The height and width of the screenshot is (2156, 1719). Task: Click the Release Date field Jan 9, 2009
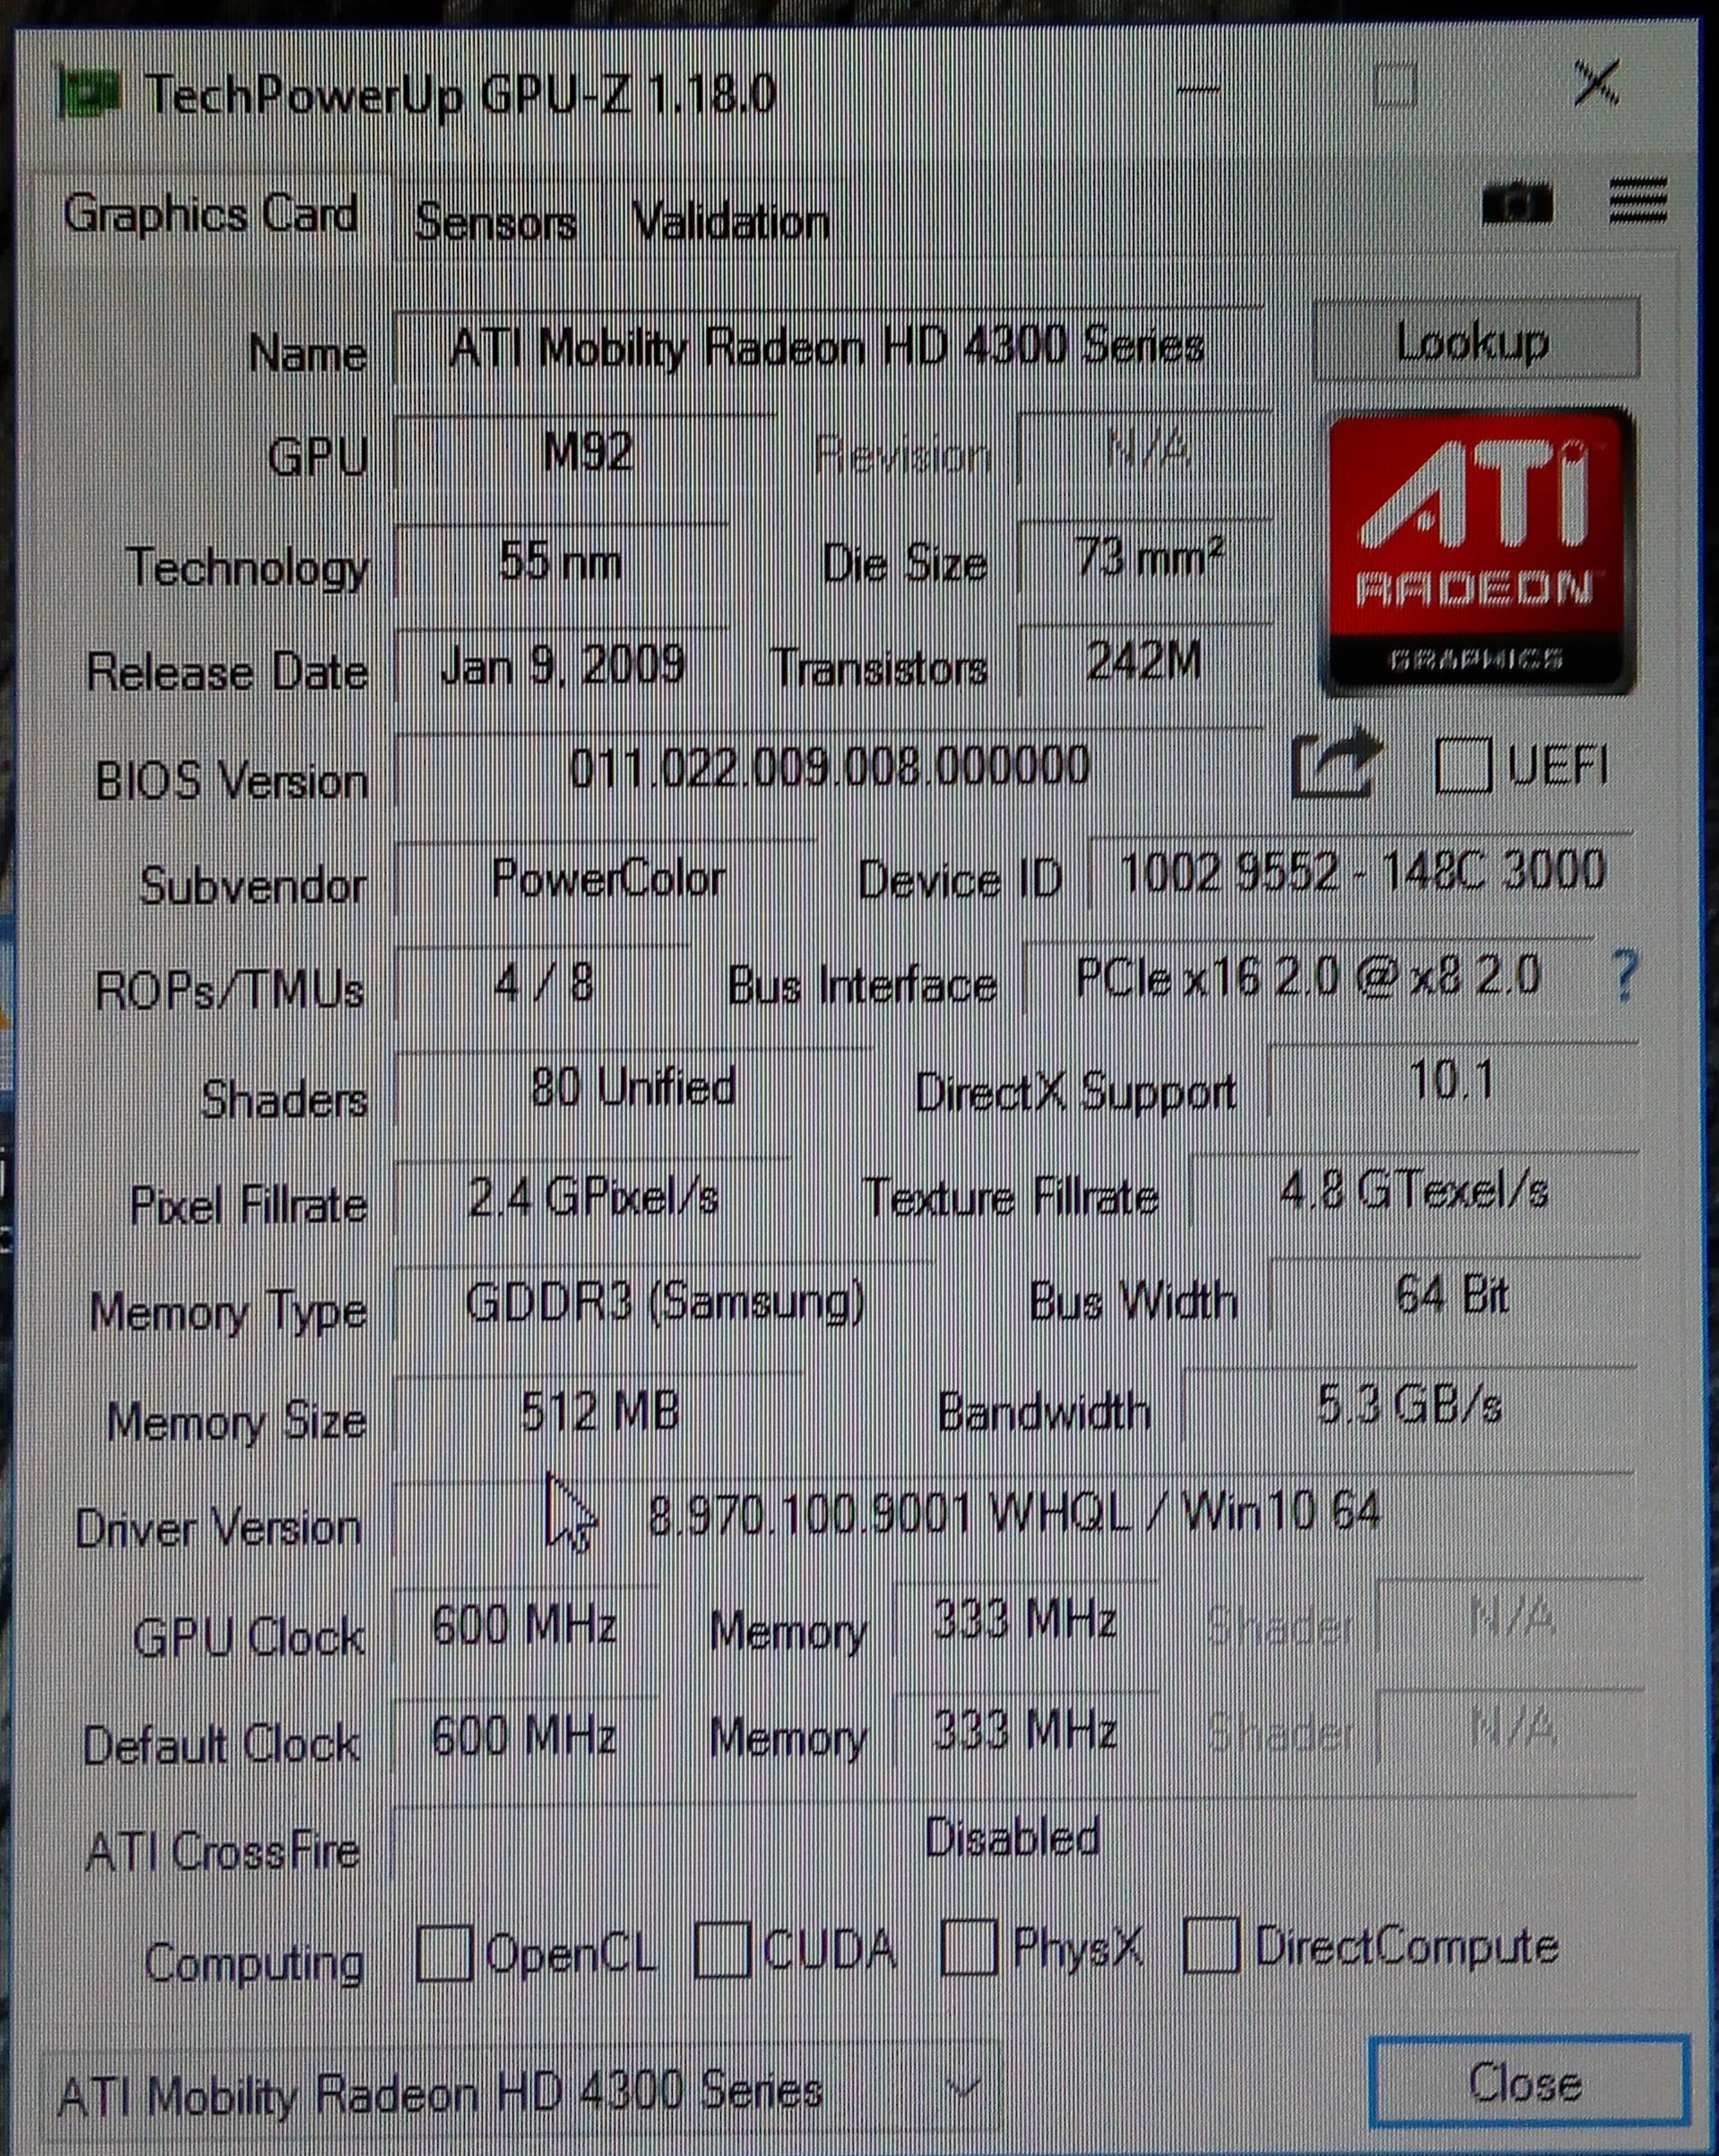[x=561, y=665]
